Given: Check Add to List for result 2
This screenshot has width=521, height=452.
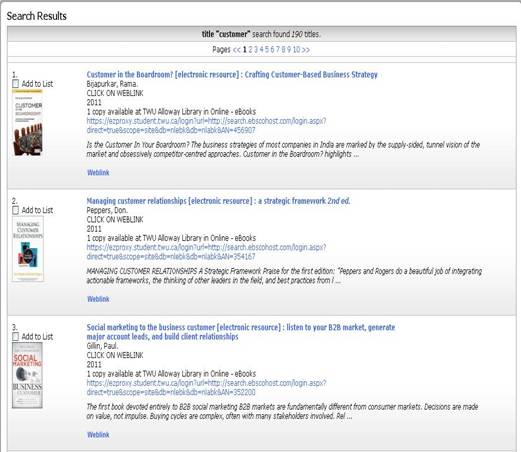Looking at the screenshot, I should point(15,210).
